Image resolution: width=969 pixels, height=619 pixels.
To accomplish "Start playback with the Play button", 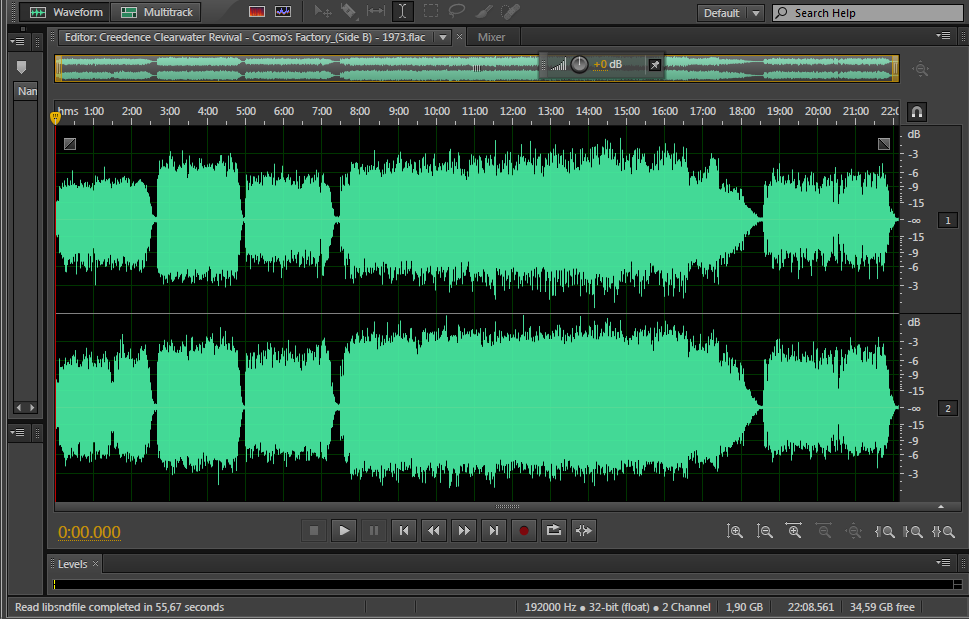I will (x=344, y=531).
